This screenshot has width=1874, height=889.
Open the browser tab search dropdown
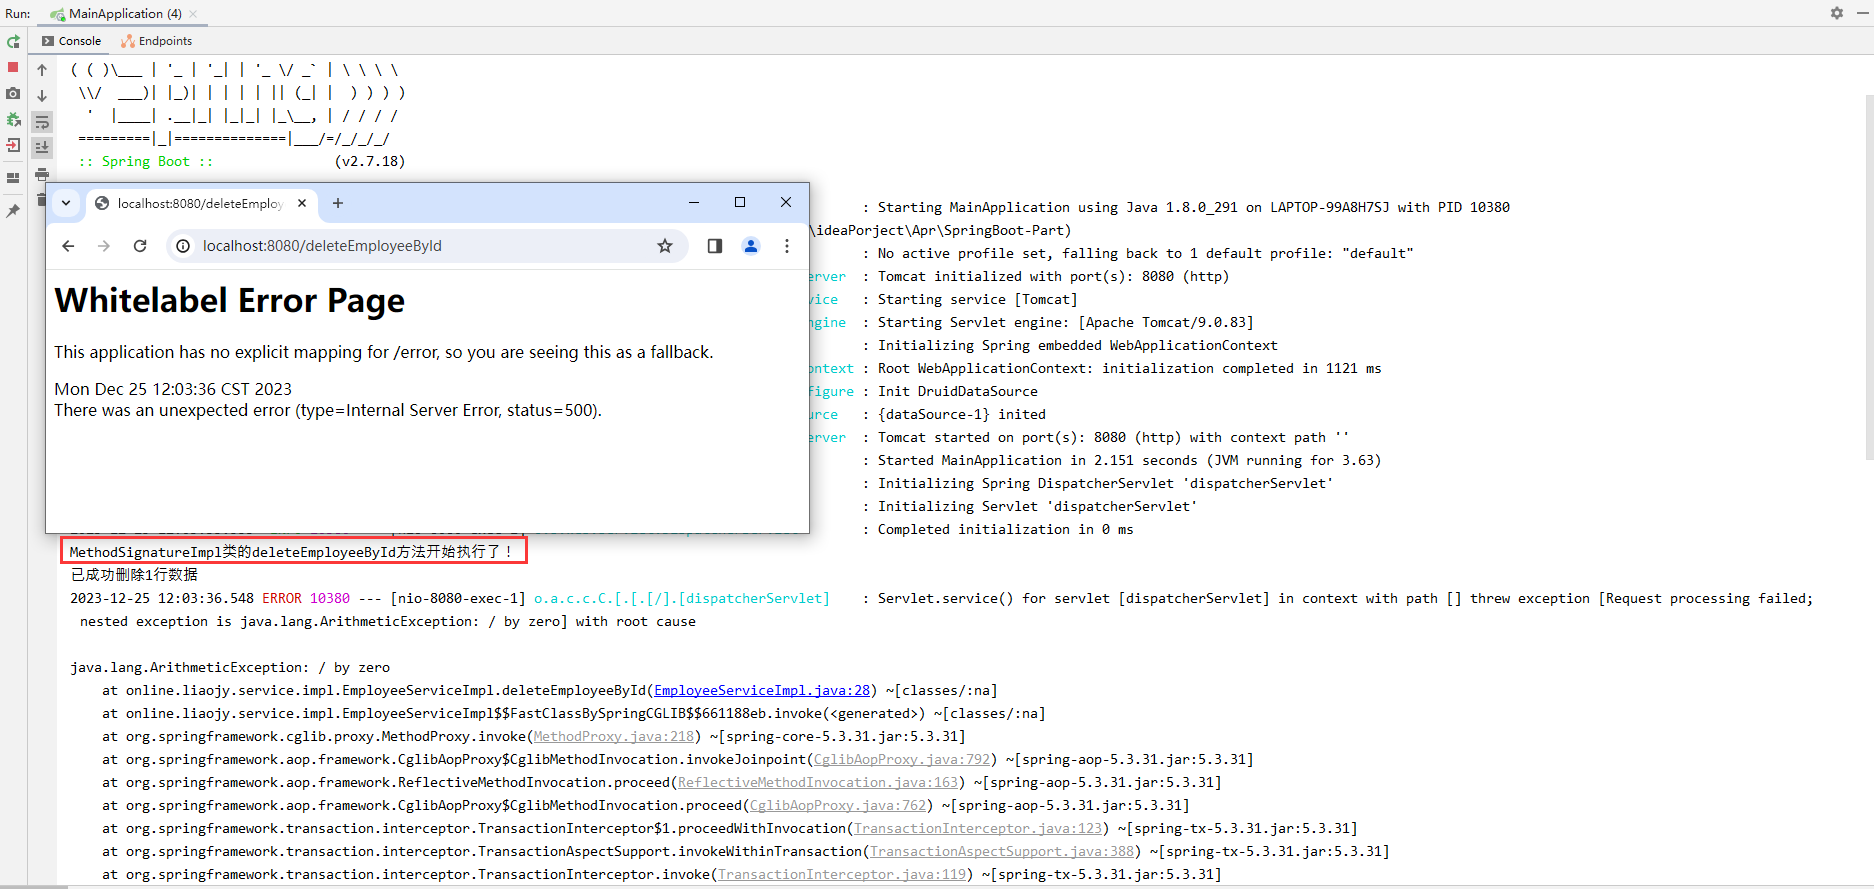pyautogui.click(x=66, y=203)
